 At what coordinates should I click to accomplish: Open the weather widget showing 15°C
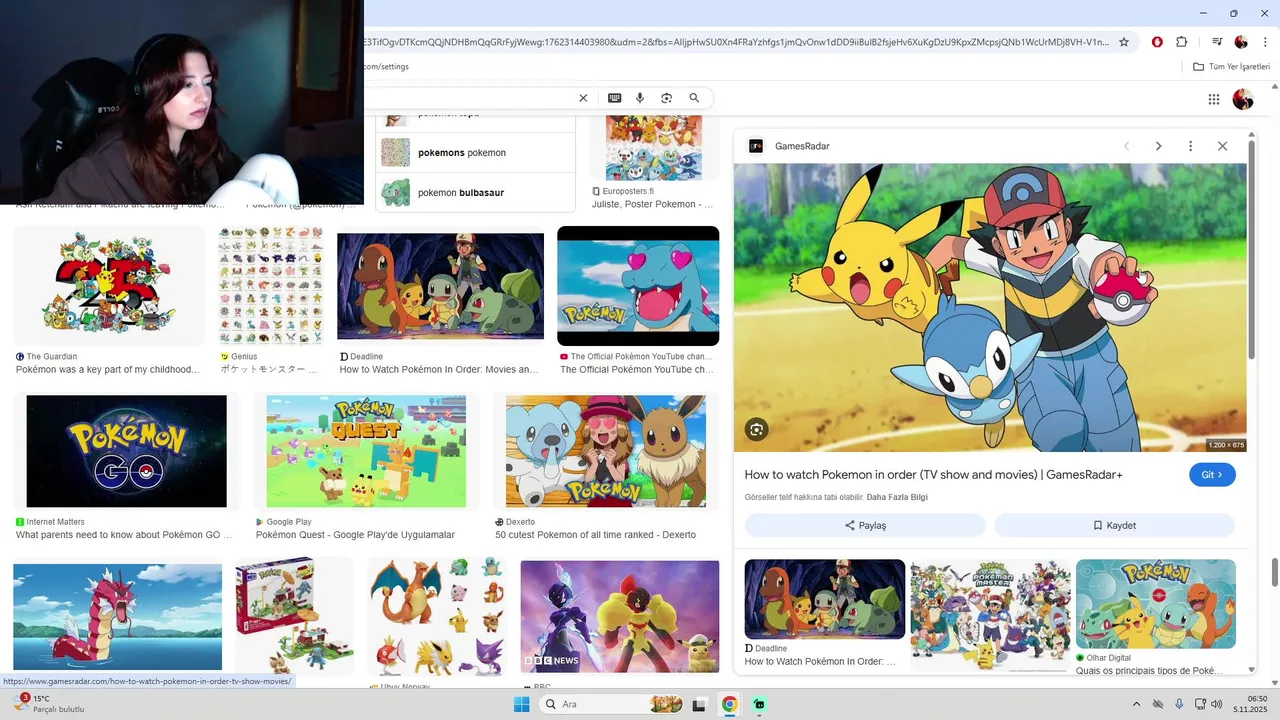point(48,704)
